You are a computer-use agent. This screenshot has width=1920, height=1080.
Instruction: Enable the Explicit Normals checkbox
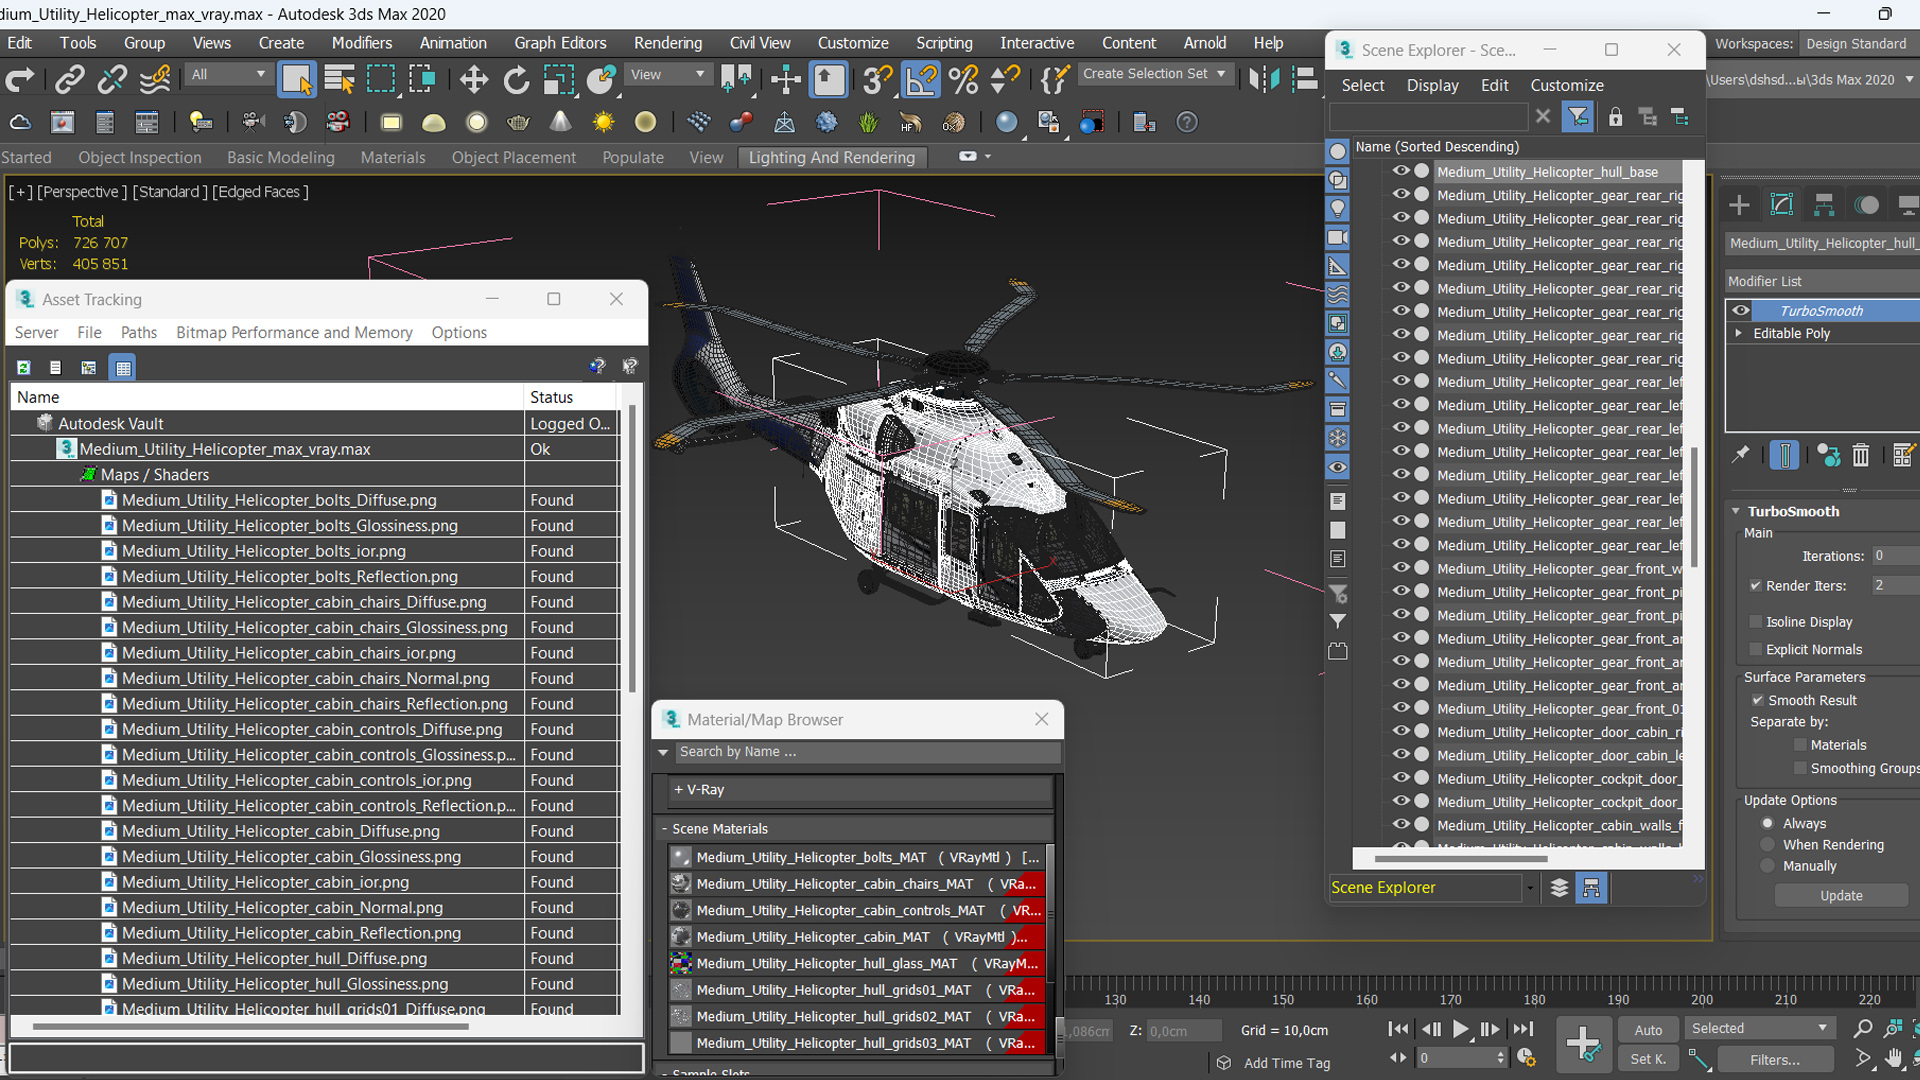[x=1756, y=650]
